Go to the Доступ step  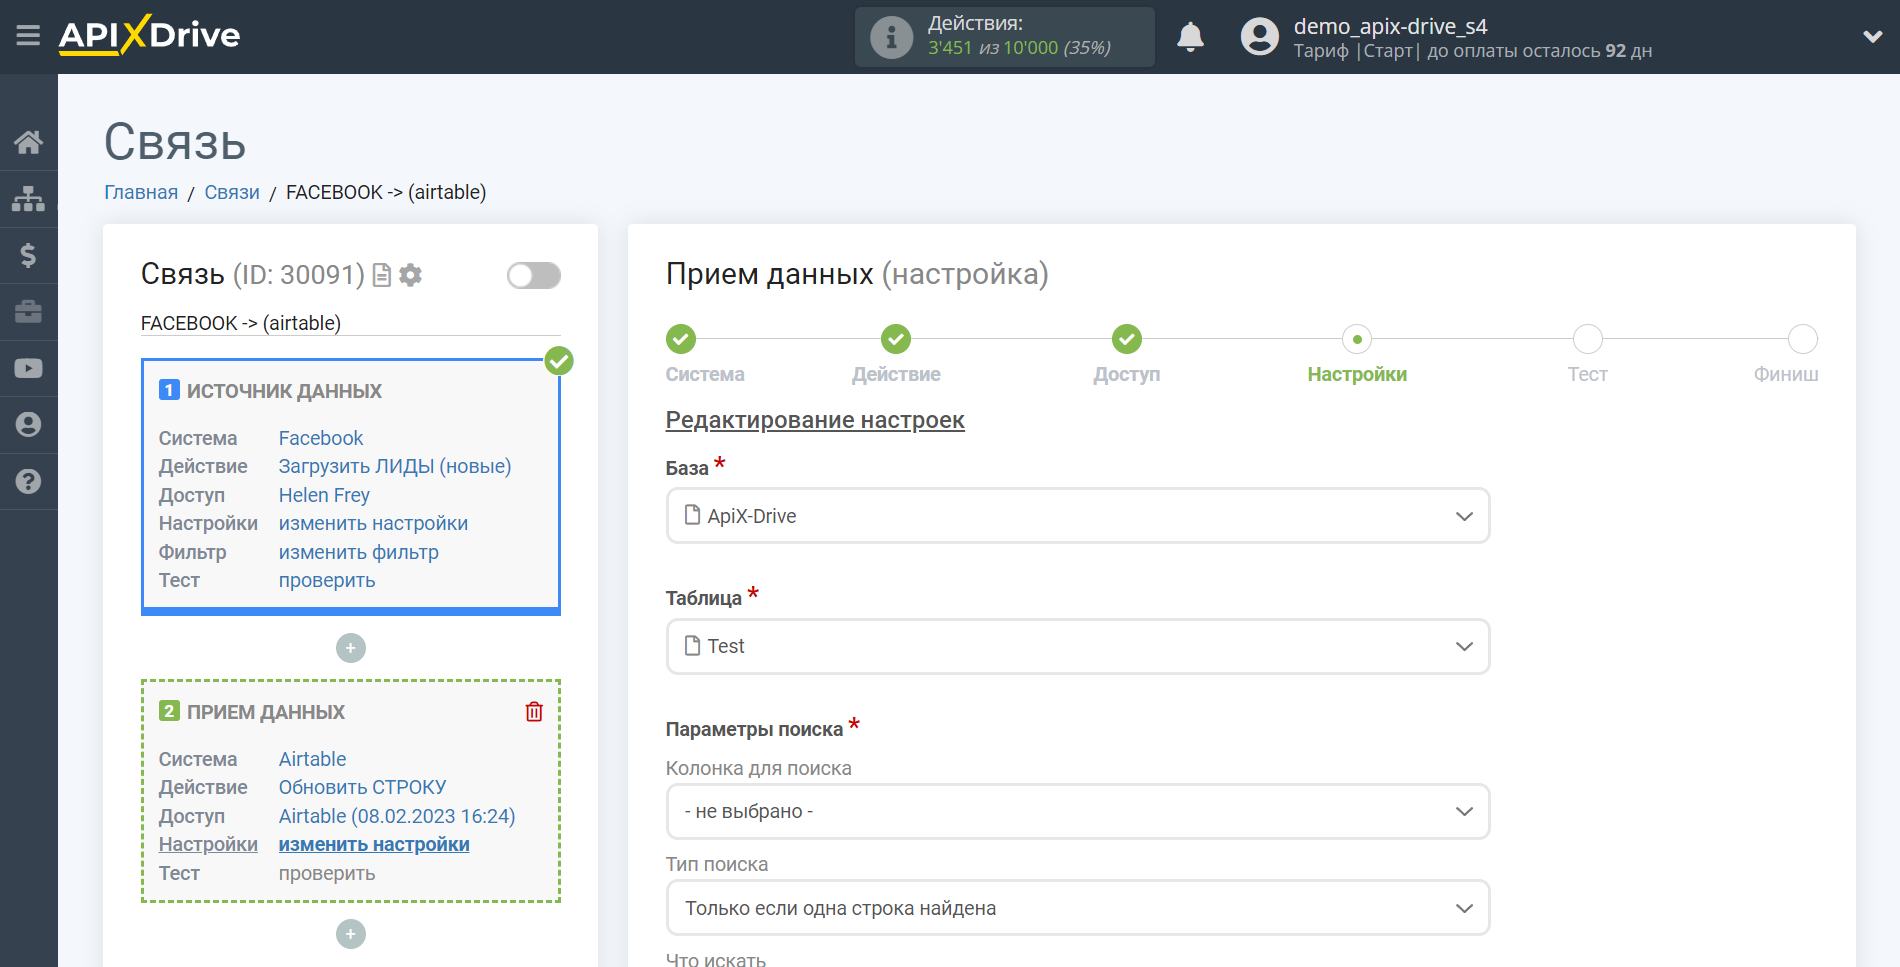point(1127,339)
